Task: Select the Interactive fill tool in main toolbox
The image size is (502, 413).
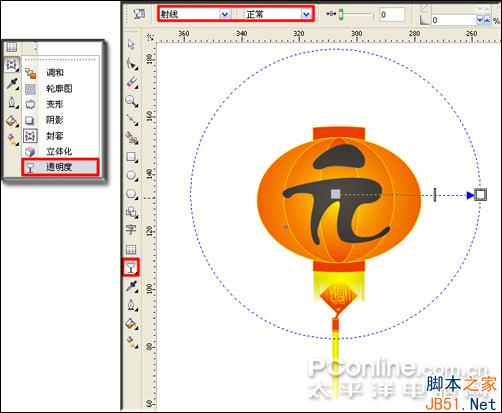Action: 132,342
